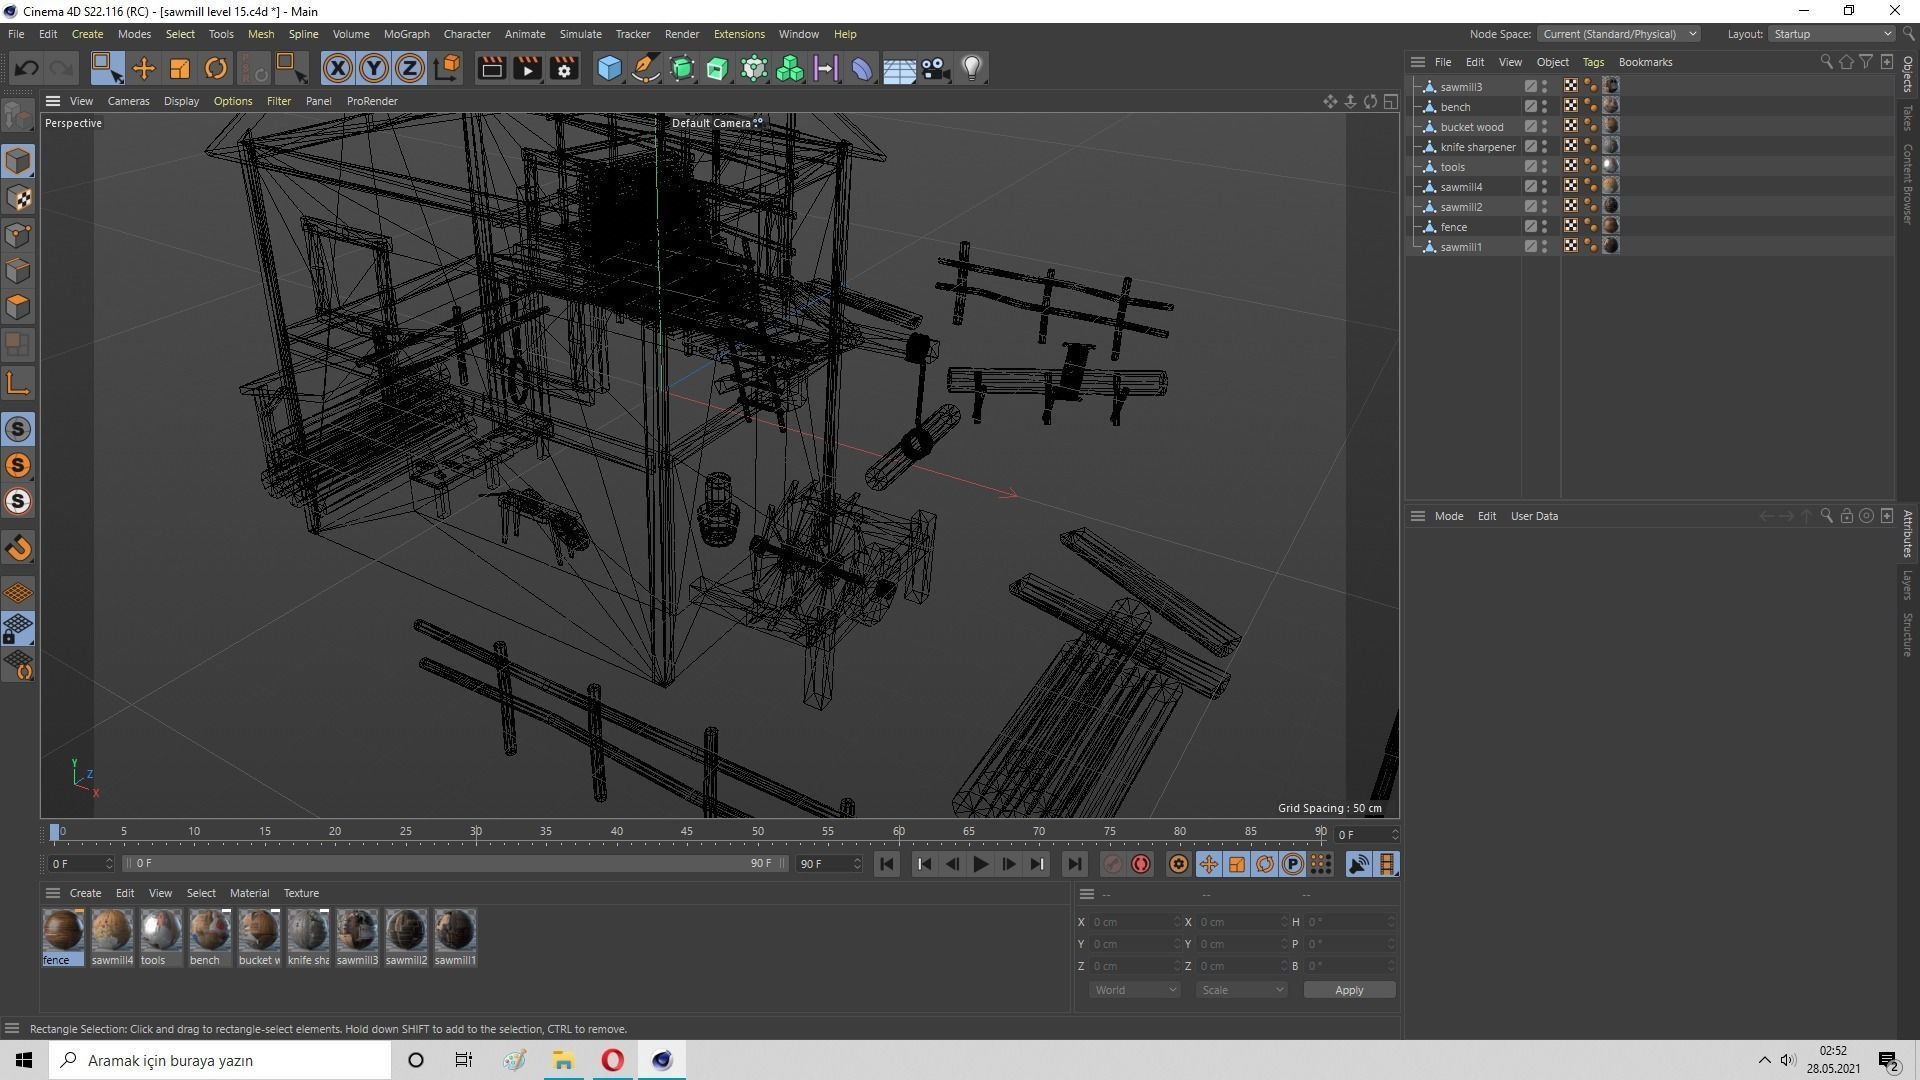This screenshot has height=1080, width=1920.
Task: Enable Polygons mode
Action: point(18,307)
